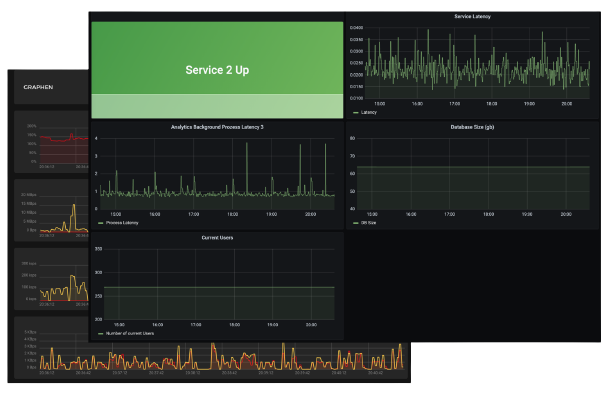Click the GRAPHEN logo in the background window
The width and height of the screenshot is (612, 395).
(38, 87)
